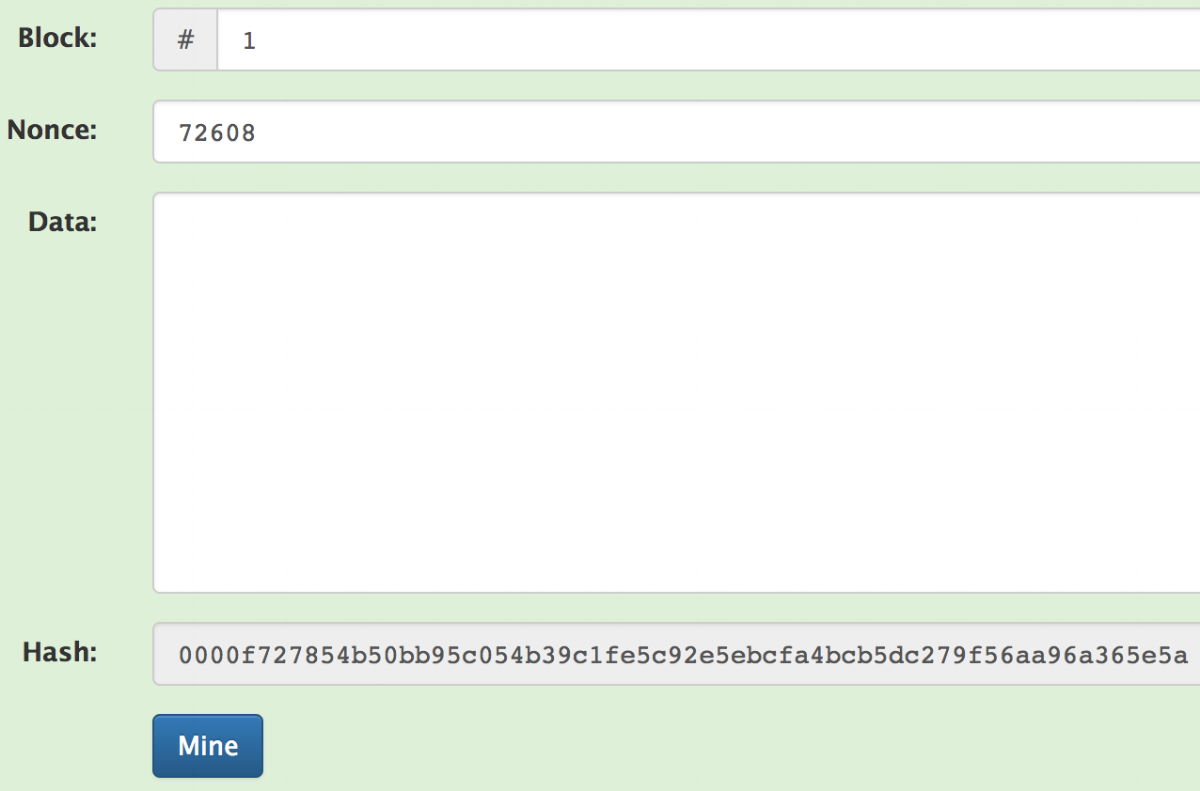Click the Block: label
1200x791 pixels.
[x=58, y=39]
